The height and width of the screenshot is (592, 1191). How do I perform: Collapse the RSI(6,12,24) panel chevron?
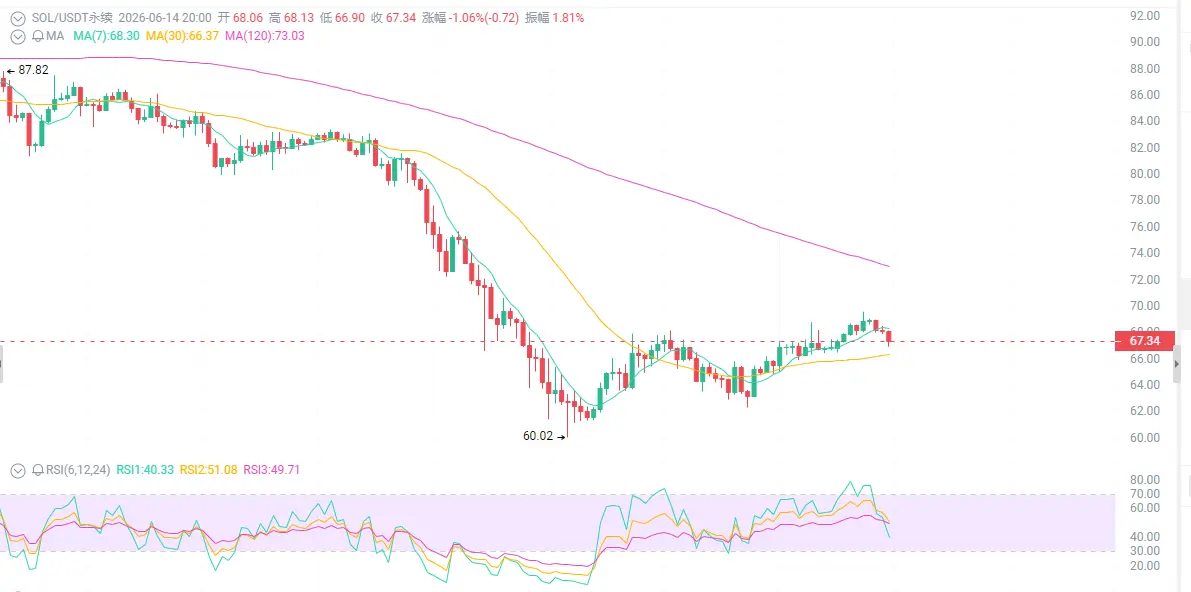tap(17, 470)
